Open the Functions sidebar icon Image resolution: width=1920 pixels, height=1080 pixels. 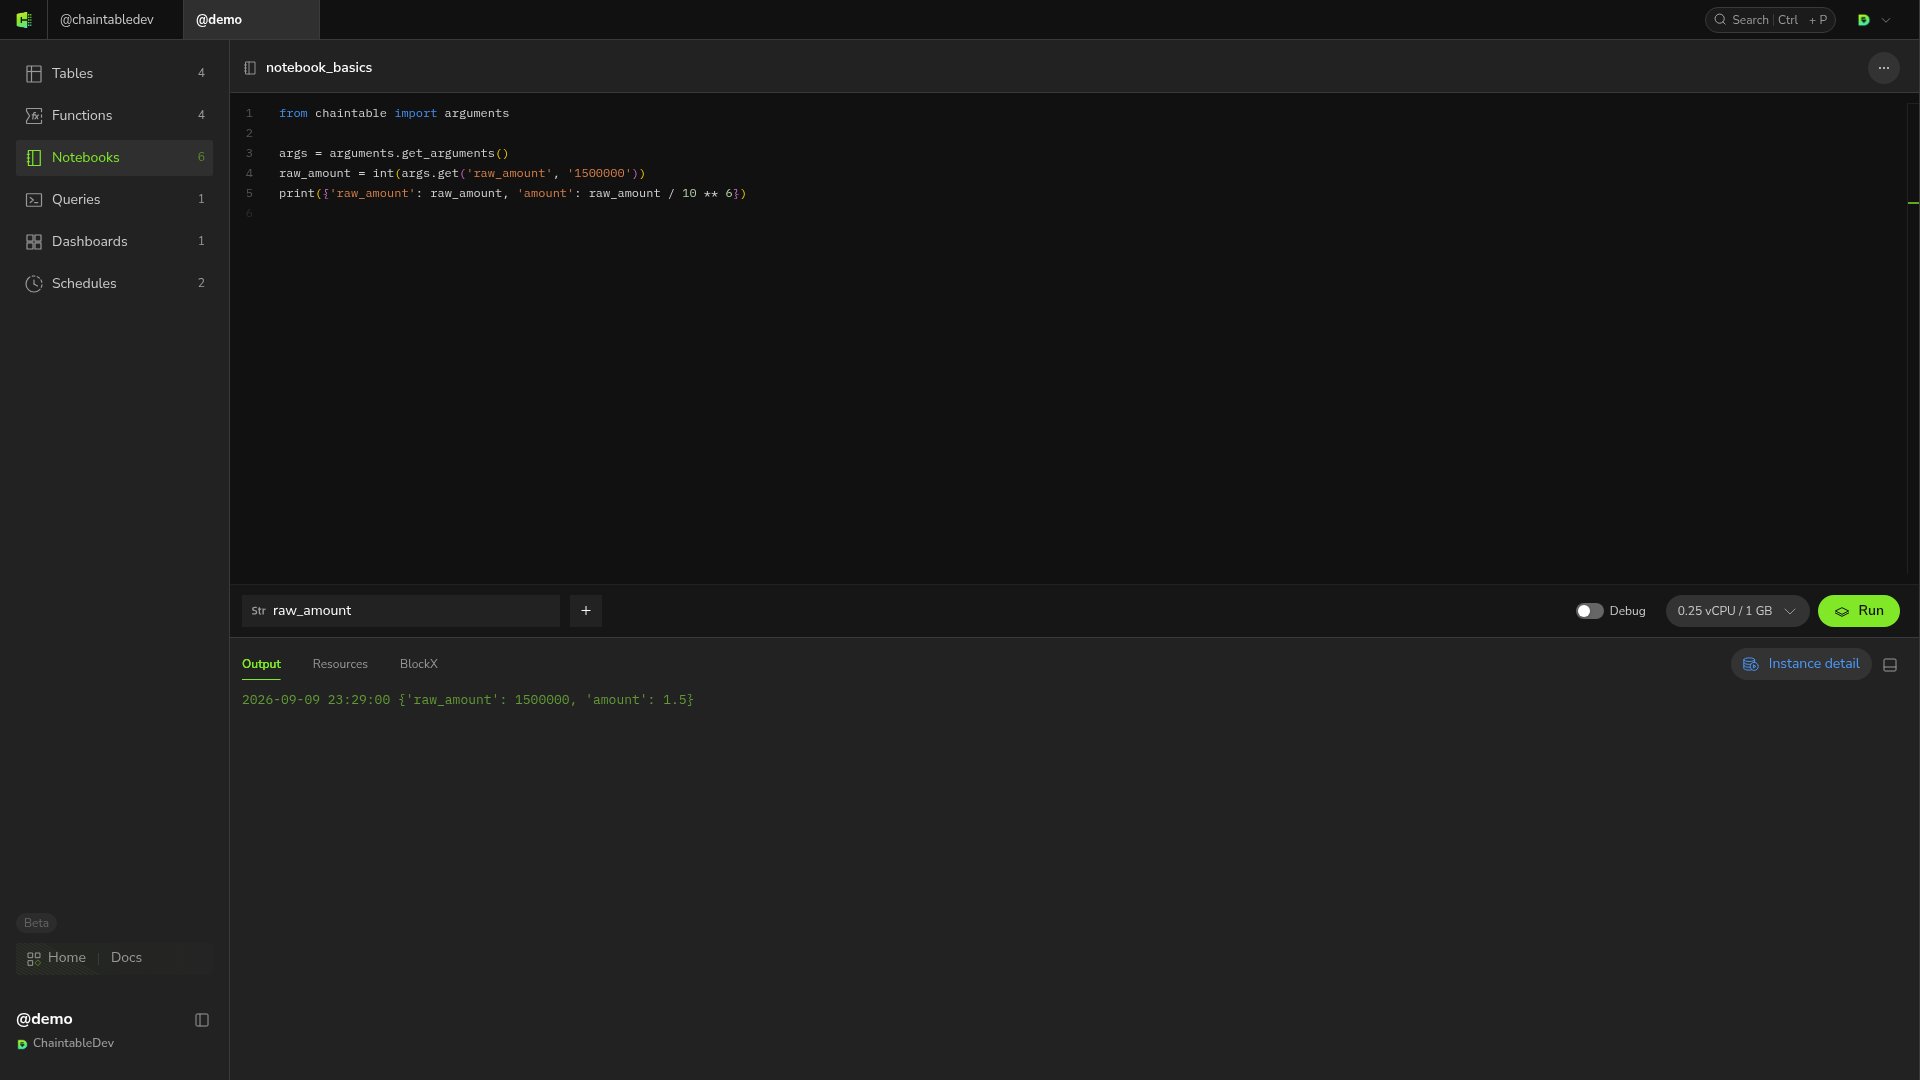pyautogui.click(x=34, y=116)
